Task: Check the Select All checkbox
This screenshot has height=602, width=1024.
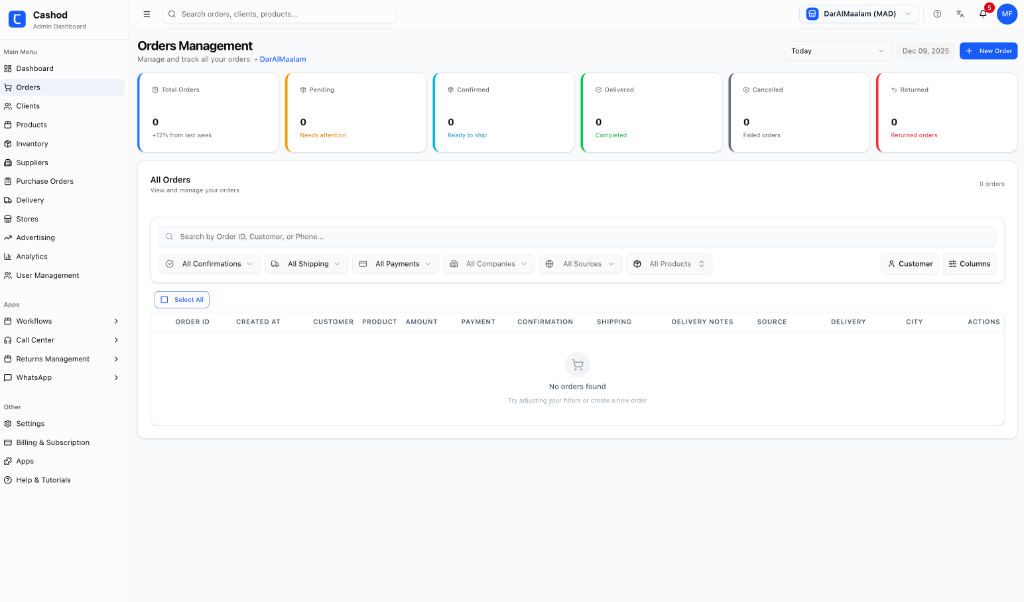Action: [164, 299]
